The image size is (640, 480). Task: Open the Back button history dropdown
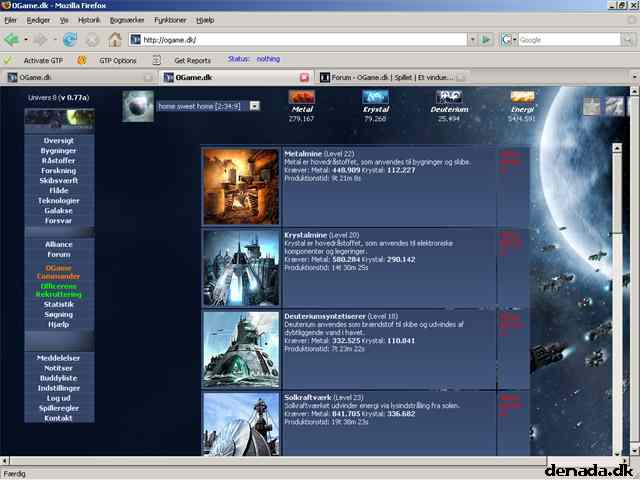click(x=26, y=40)
